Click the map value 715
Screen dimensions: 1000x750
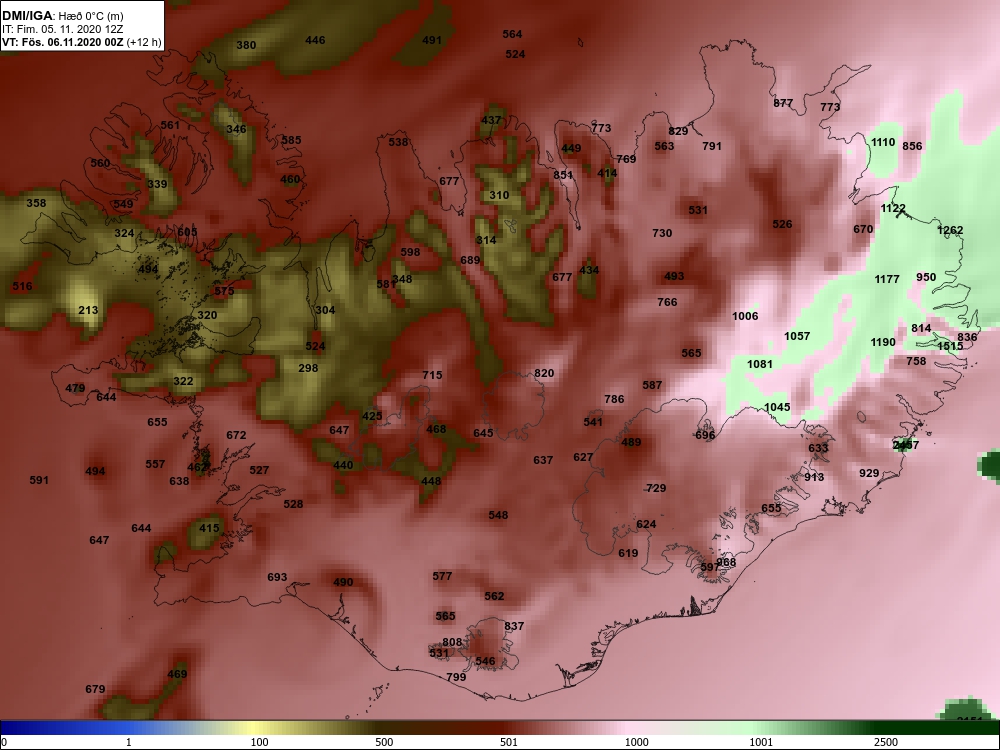pos(432,375)
